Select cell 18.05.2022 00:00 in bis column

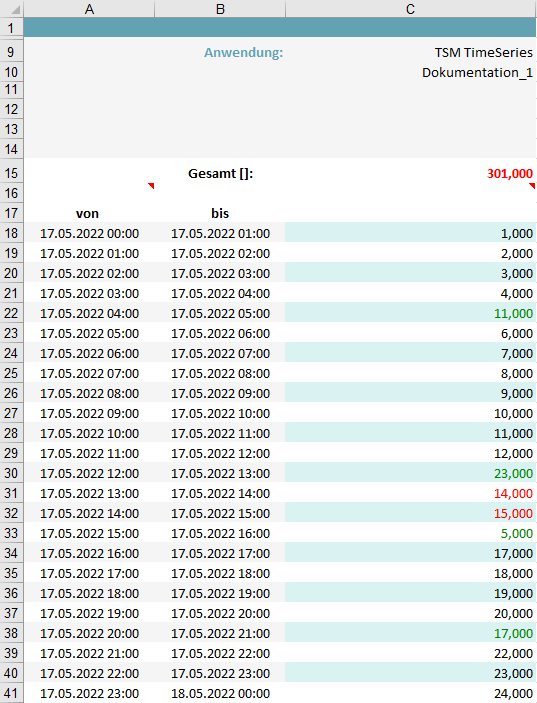tap(220, 693)
